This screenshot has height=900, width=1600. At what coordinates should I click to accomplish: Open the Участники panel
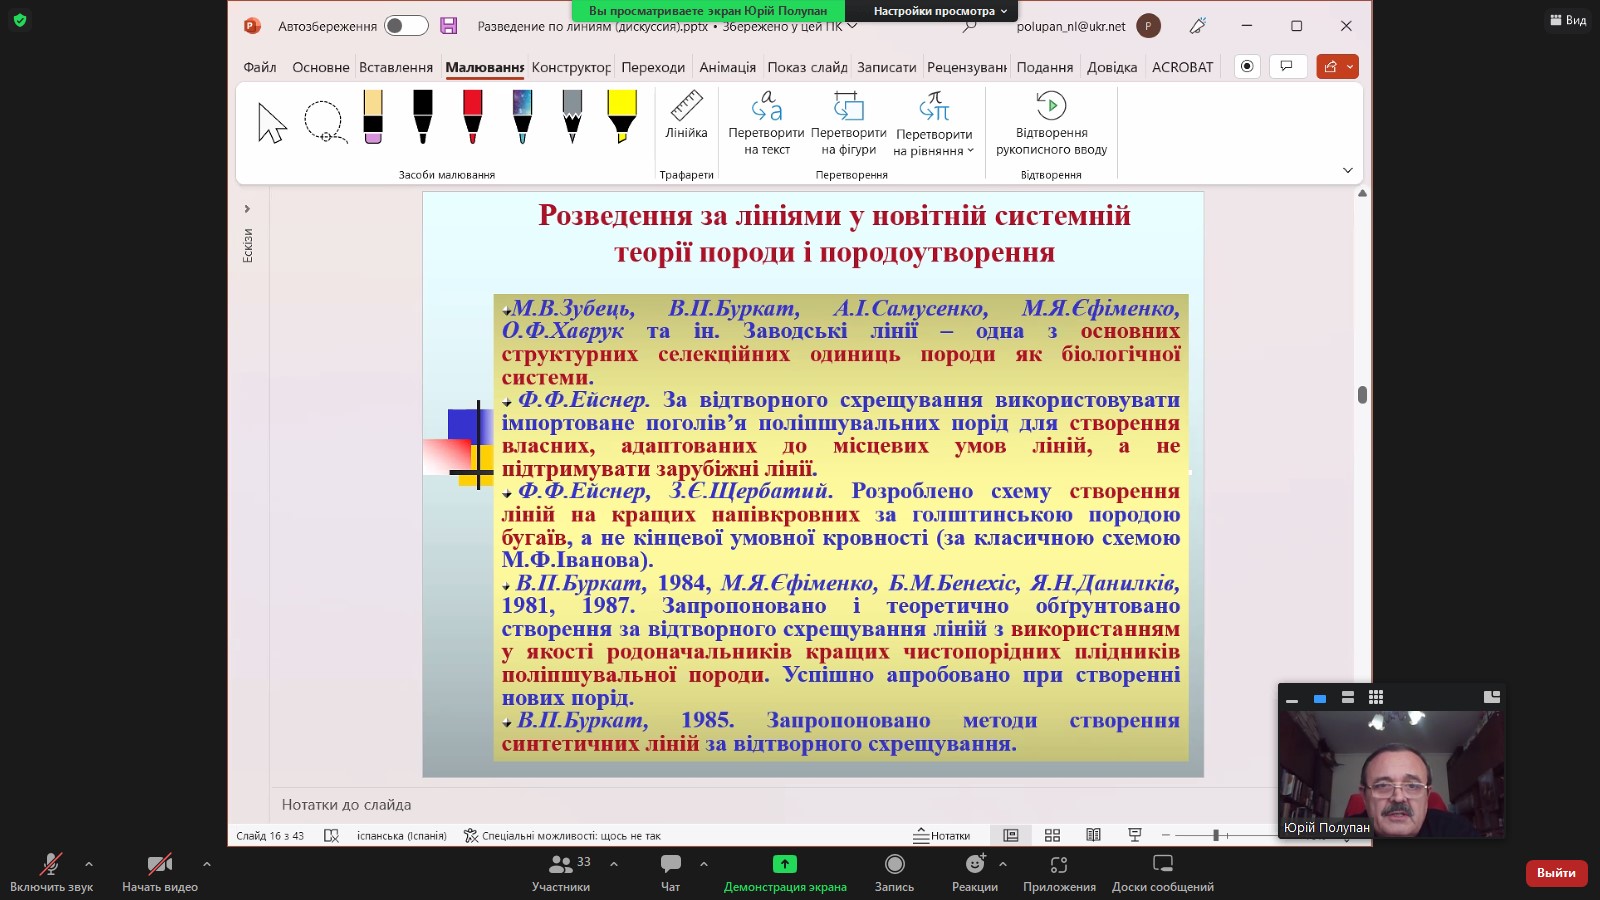pos(560,872)
